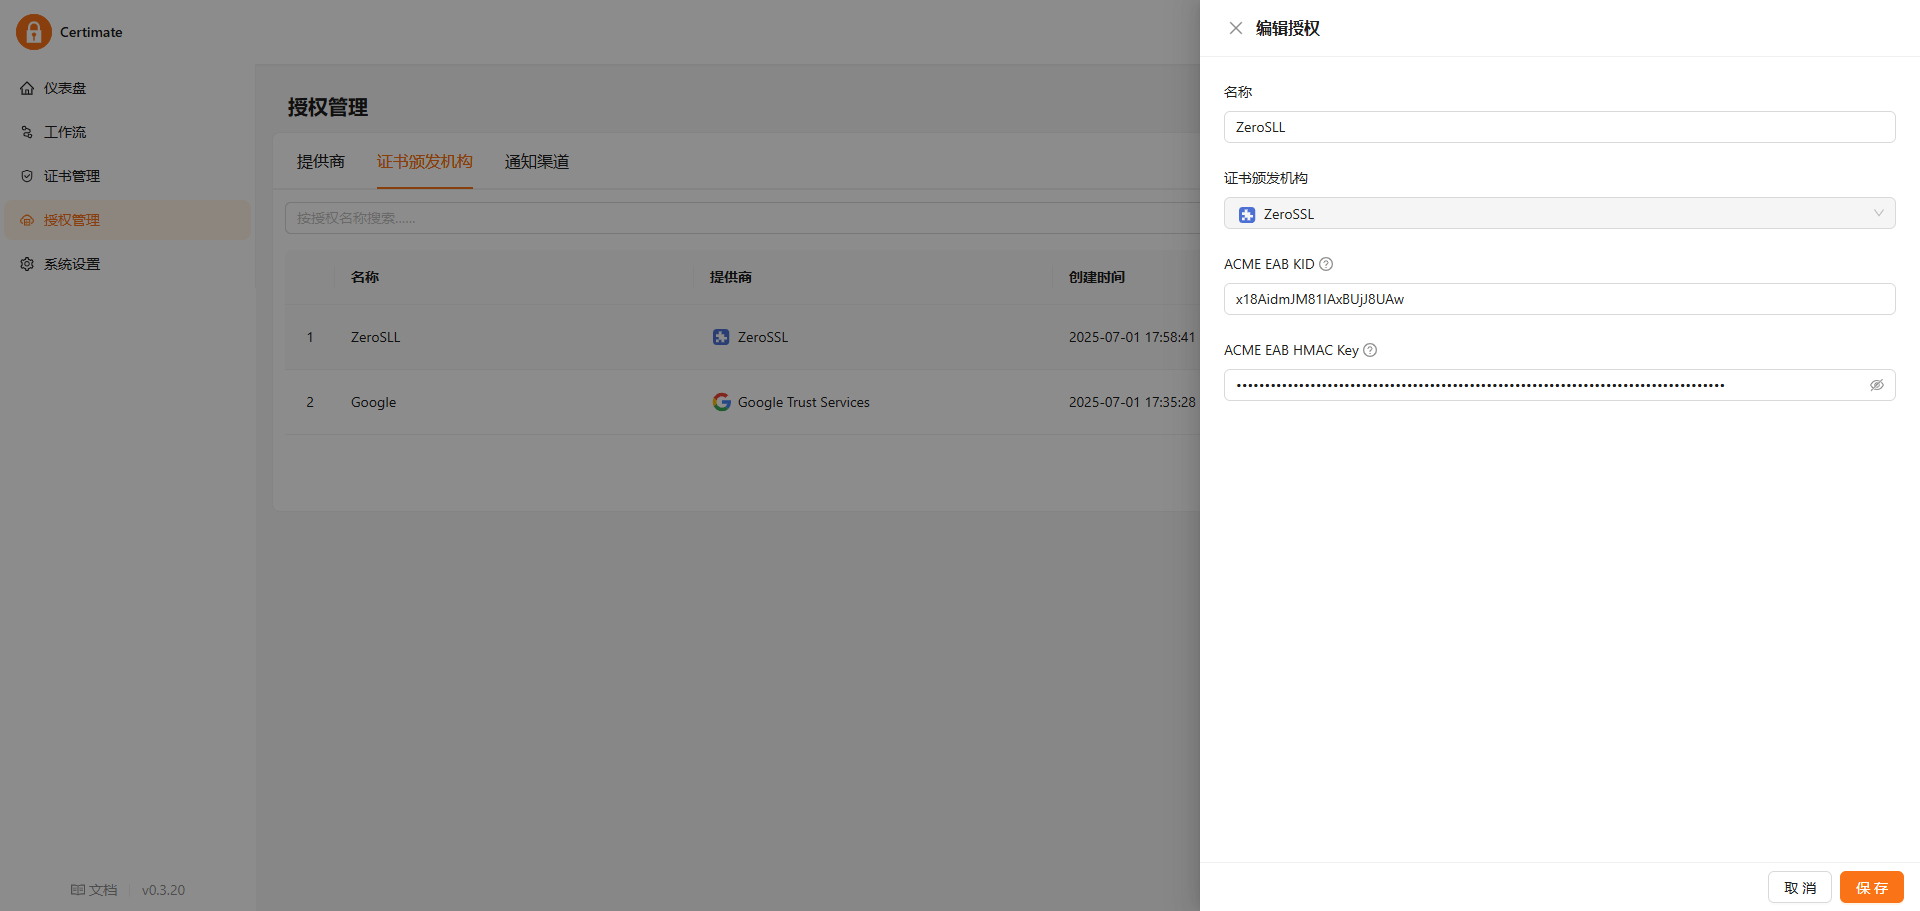The height and width of the screenshot is (911, 1920).
Task: Switch to the 提供商 tab
Action: click(x=321, y=161)
